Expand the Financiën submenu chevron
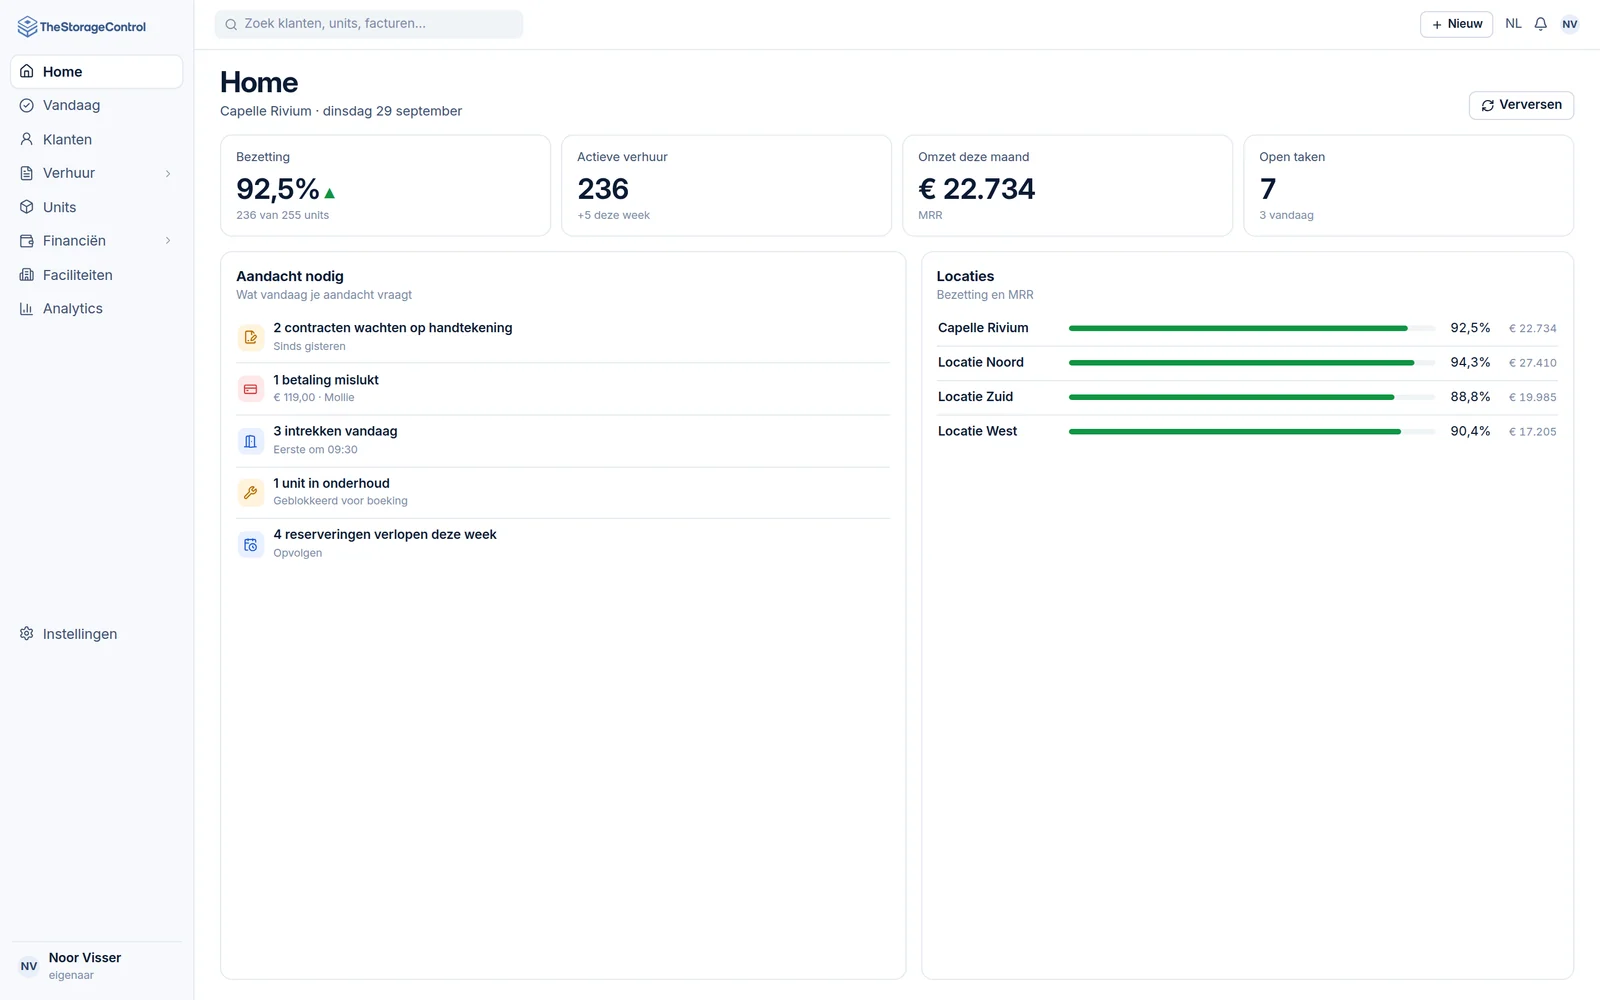This screenshot has width=1600, height=1000. click(168, 241)
